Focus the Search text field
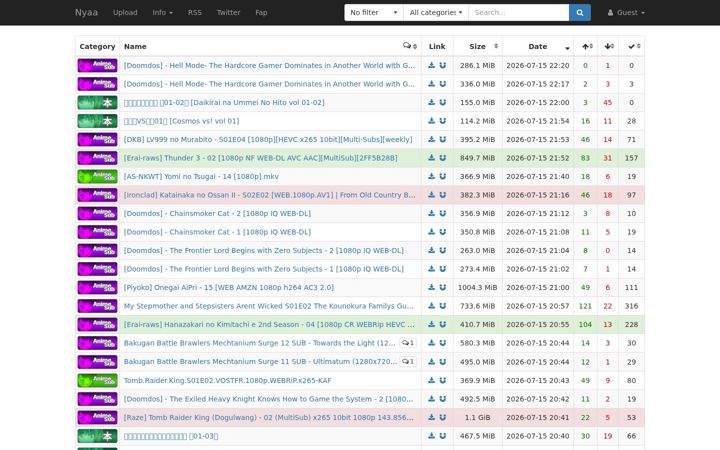The height and width of the screenshot is (450, 720). [518, 12]
